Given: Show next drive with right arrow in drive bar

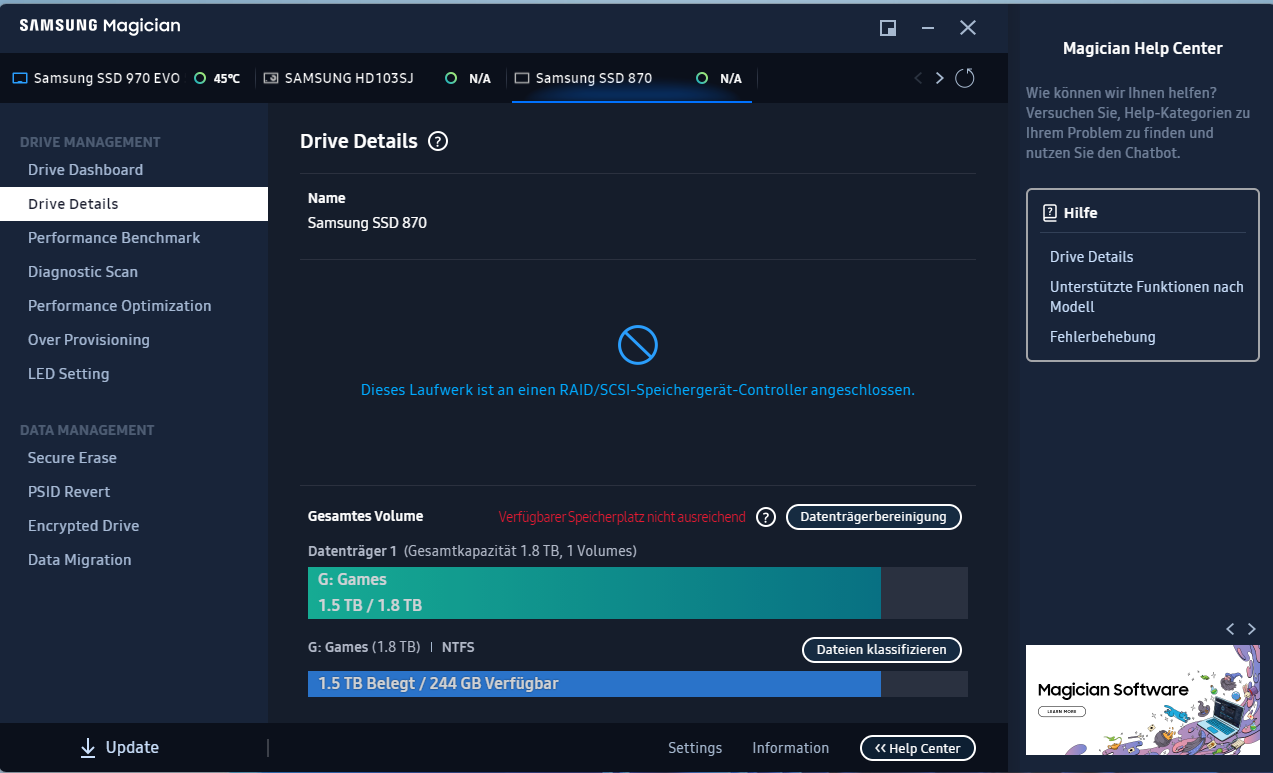Looking at the screenshot, I should (939, 78).
